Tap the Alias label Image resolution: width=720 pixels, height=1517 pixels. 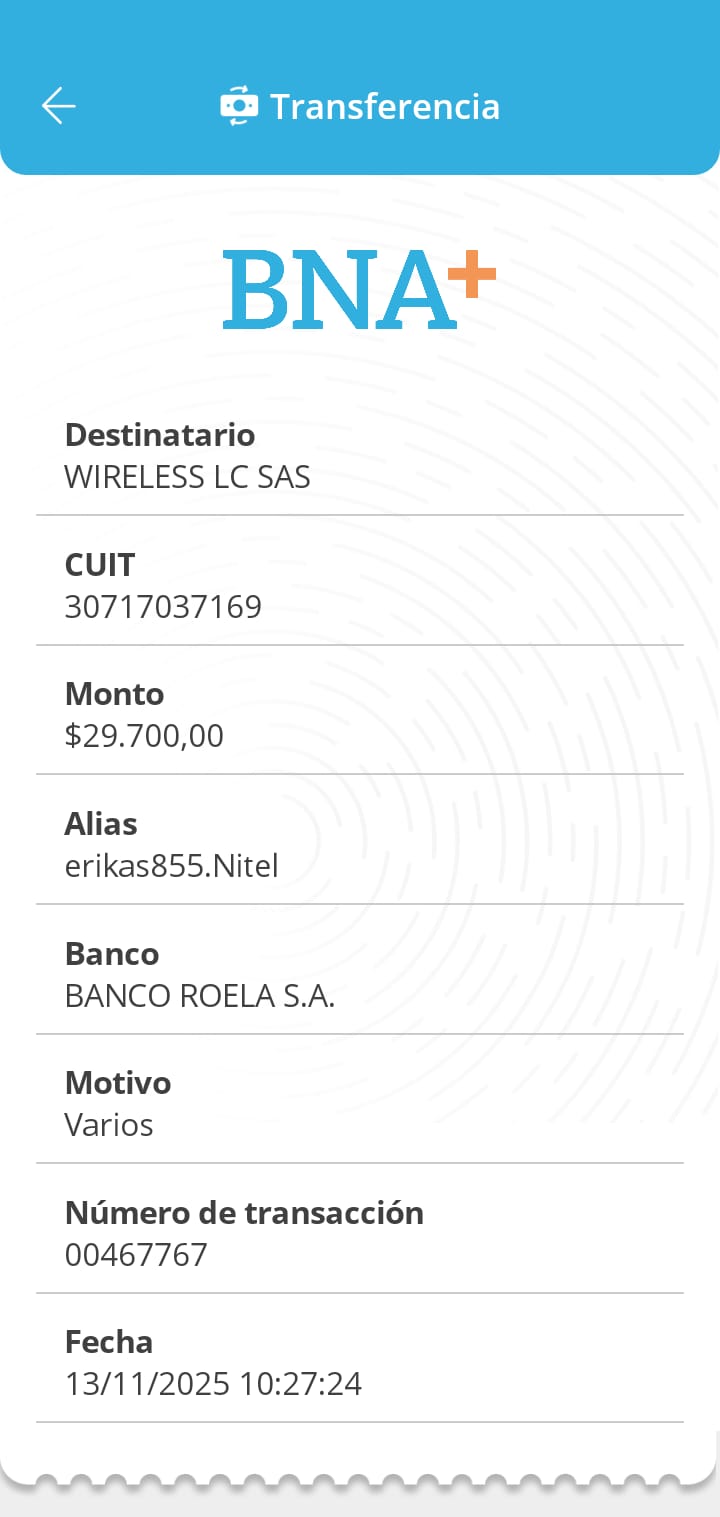[101, 824]
